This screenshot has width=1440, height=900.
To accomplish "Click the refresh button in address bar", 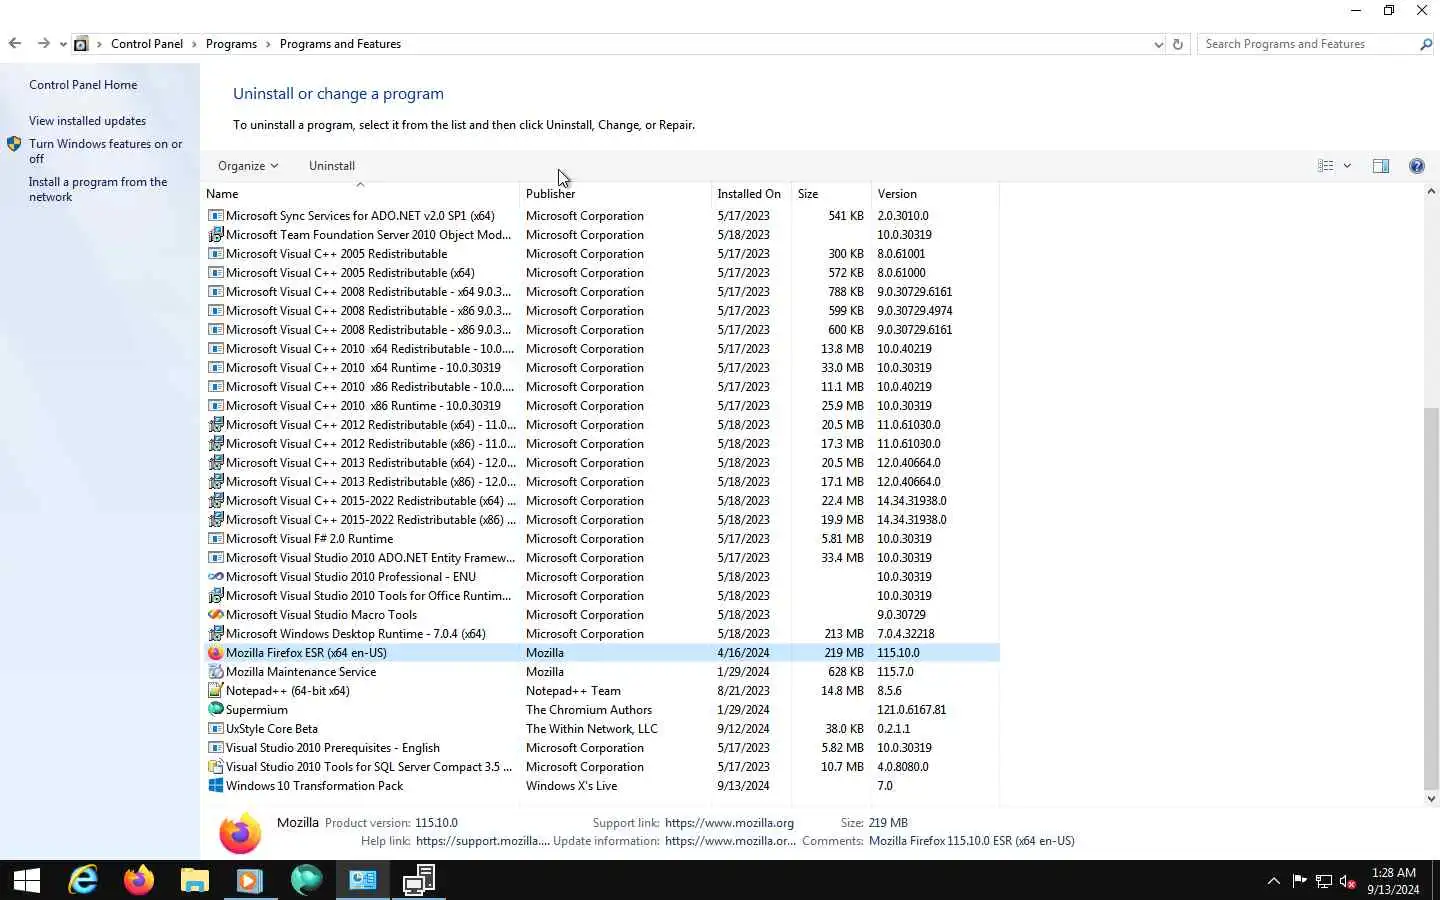I will coord(1178,44).
